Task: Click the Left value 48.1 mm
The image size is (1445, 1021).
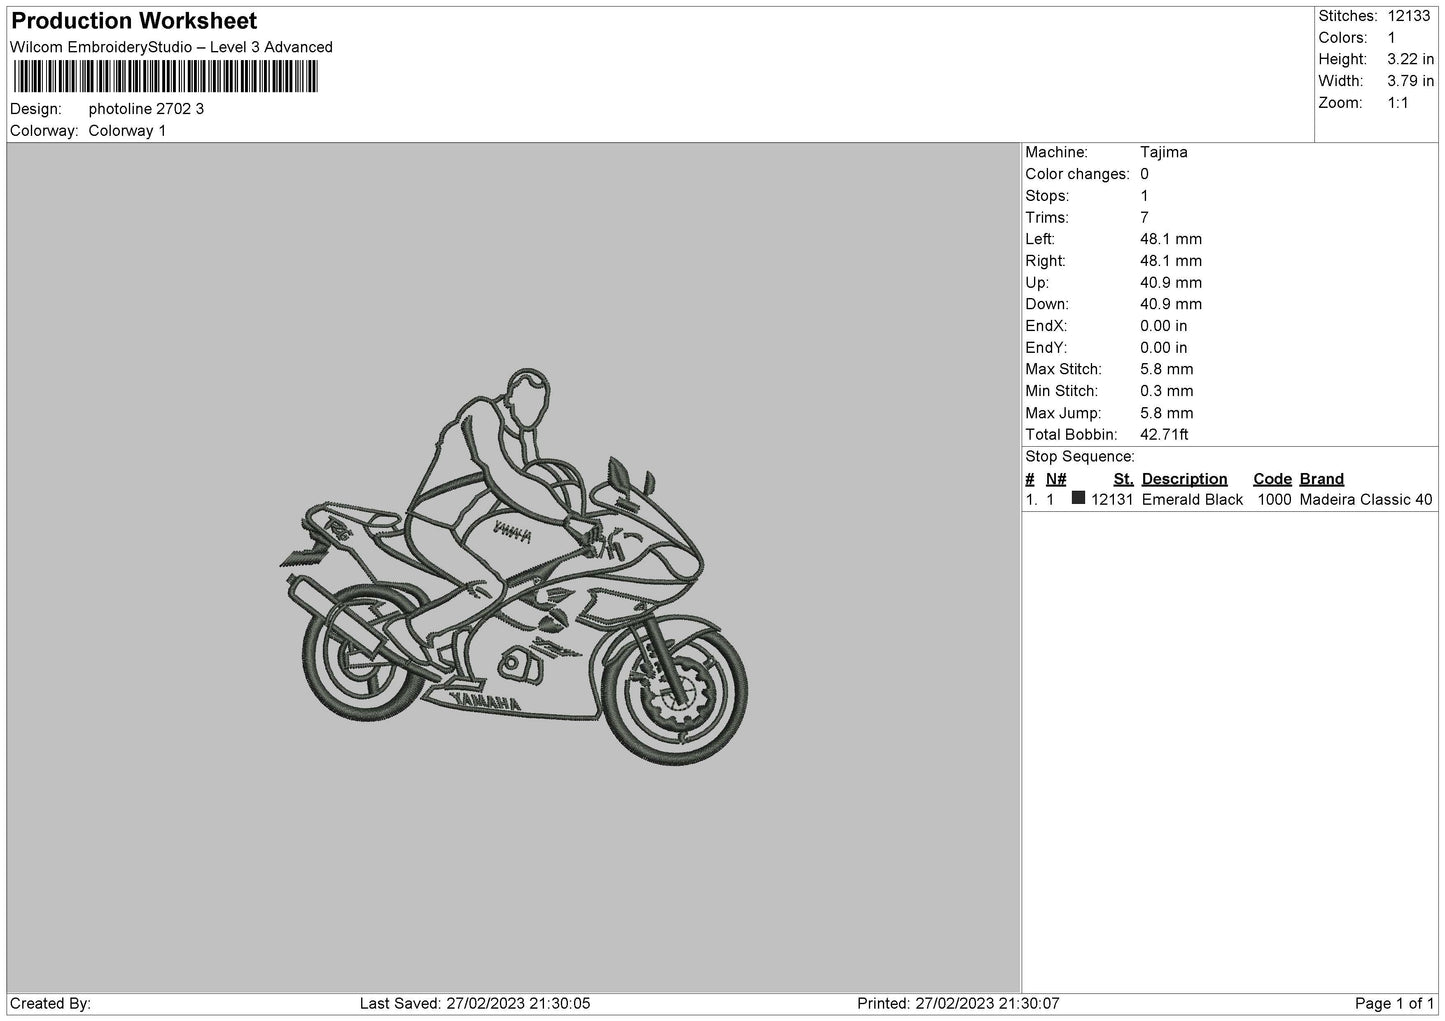Action: coord(1171,239)
